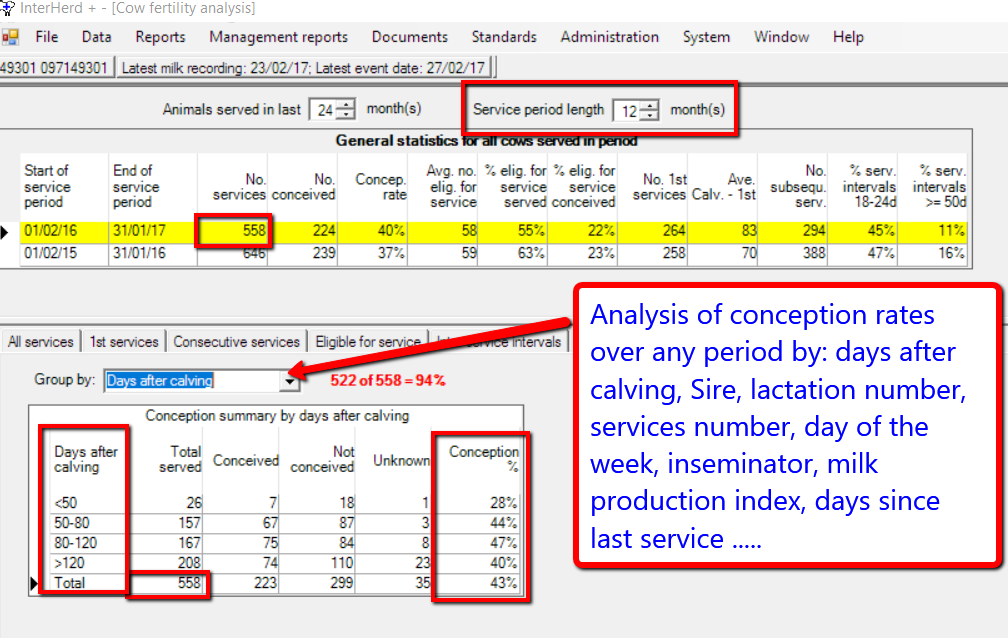Select the Total row label in conception summary
The width and height of the screenshot is (1008, 638).
pos(69,583)
